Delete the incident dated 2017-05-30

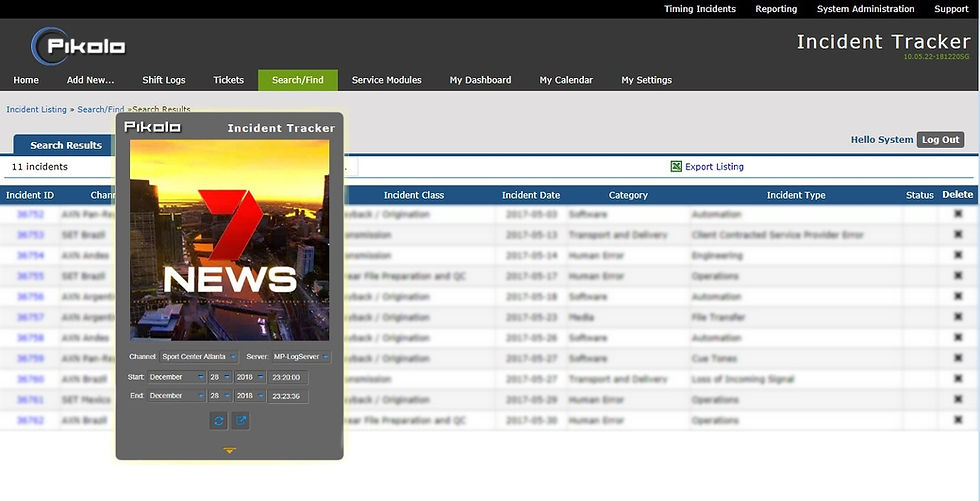click(x=958, y=420)
